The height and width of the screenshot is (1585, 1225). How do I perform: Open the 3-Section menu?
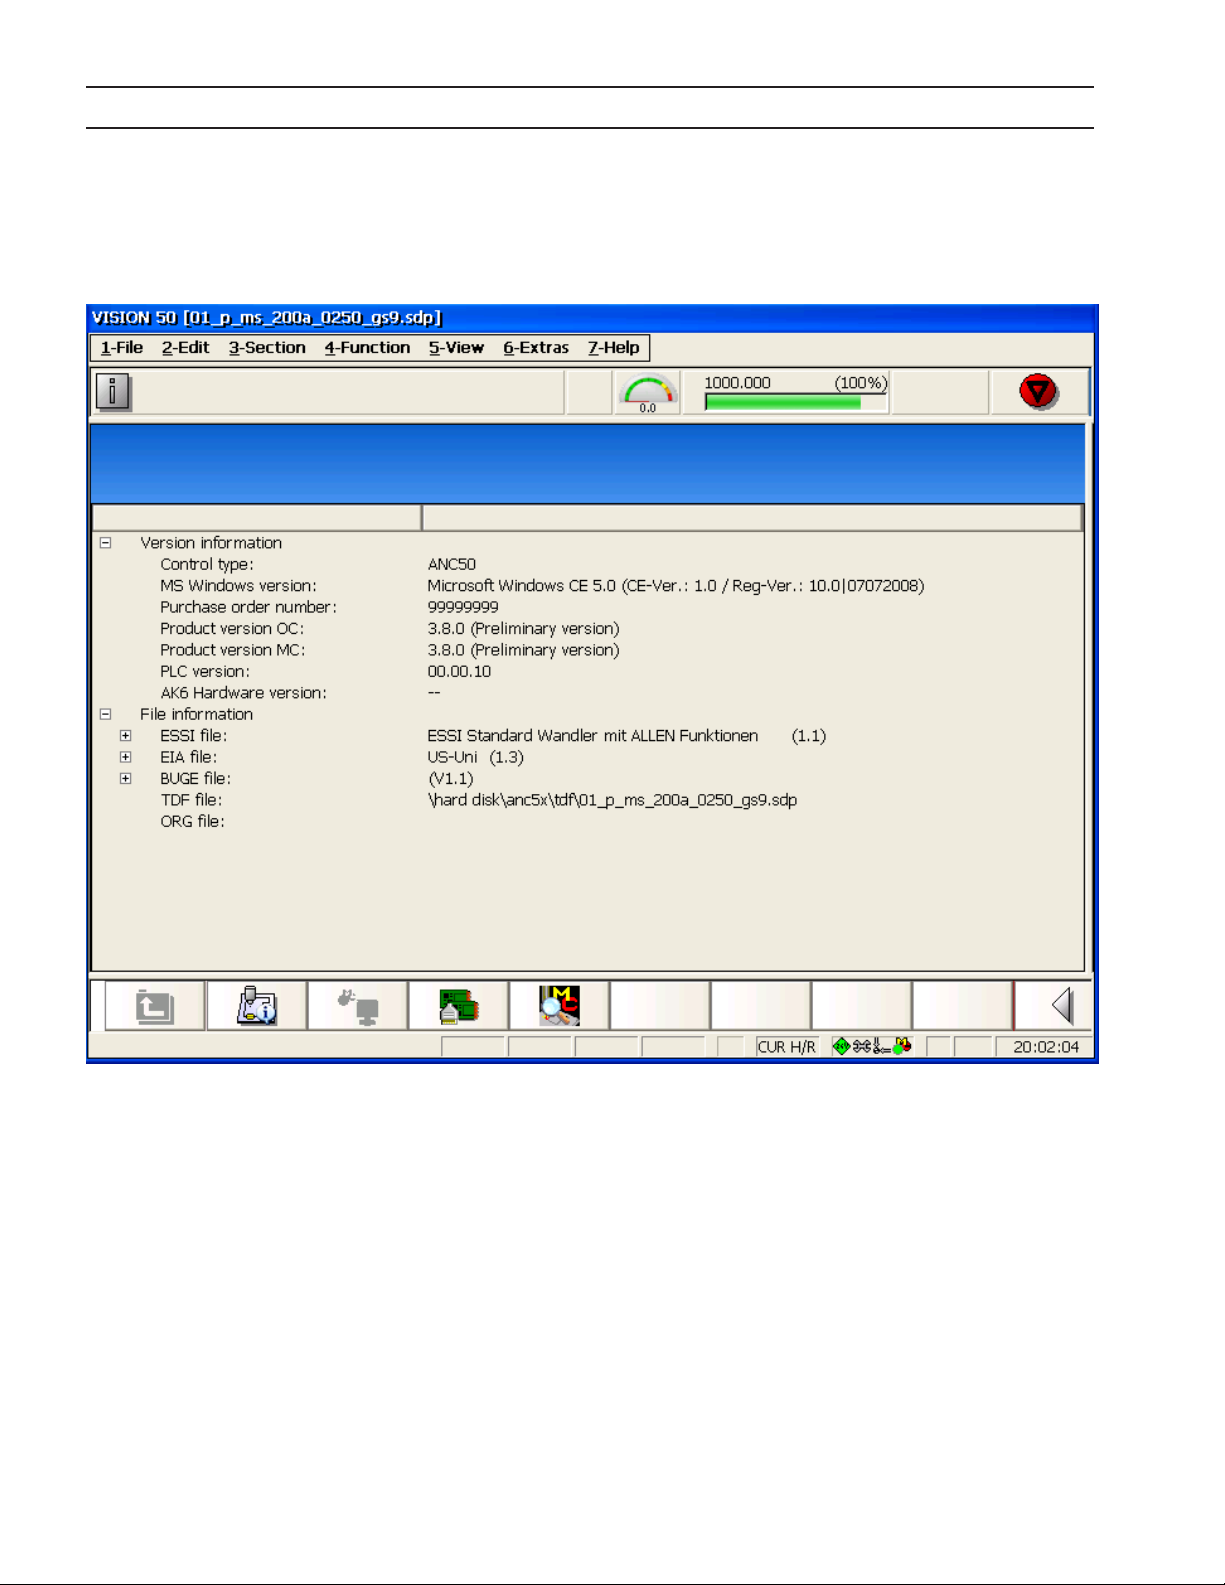[267, 348]
